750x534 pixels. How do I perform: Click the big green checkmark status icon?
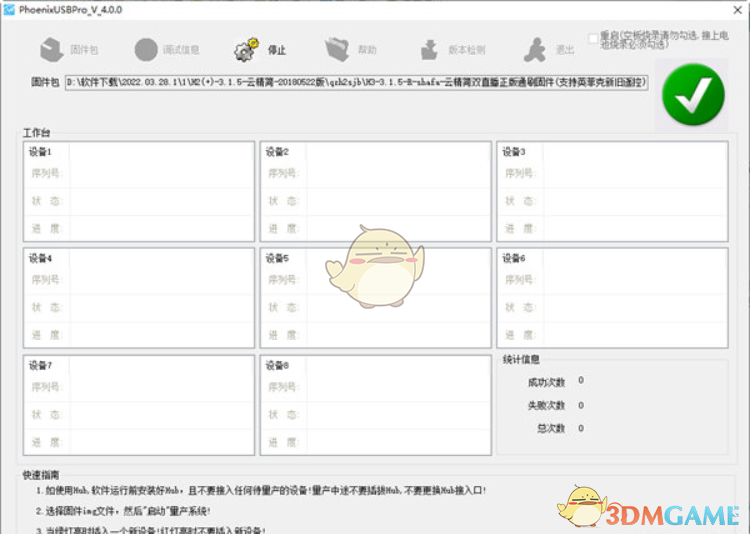(x=693, y=95)
